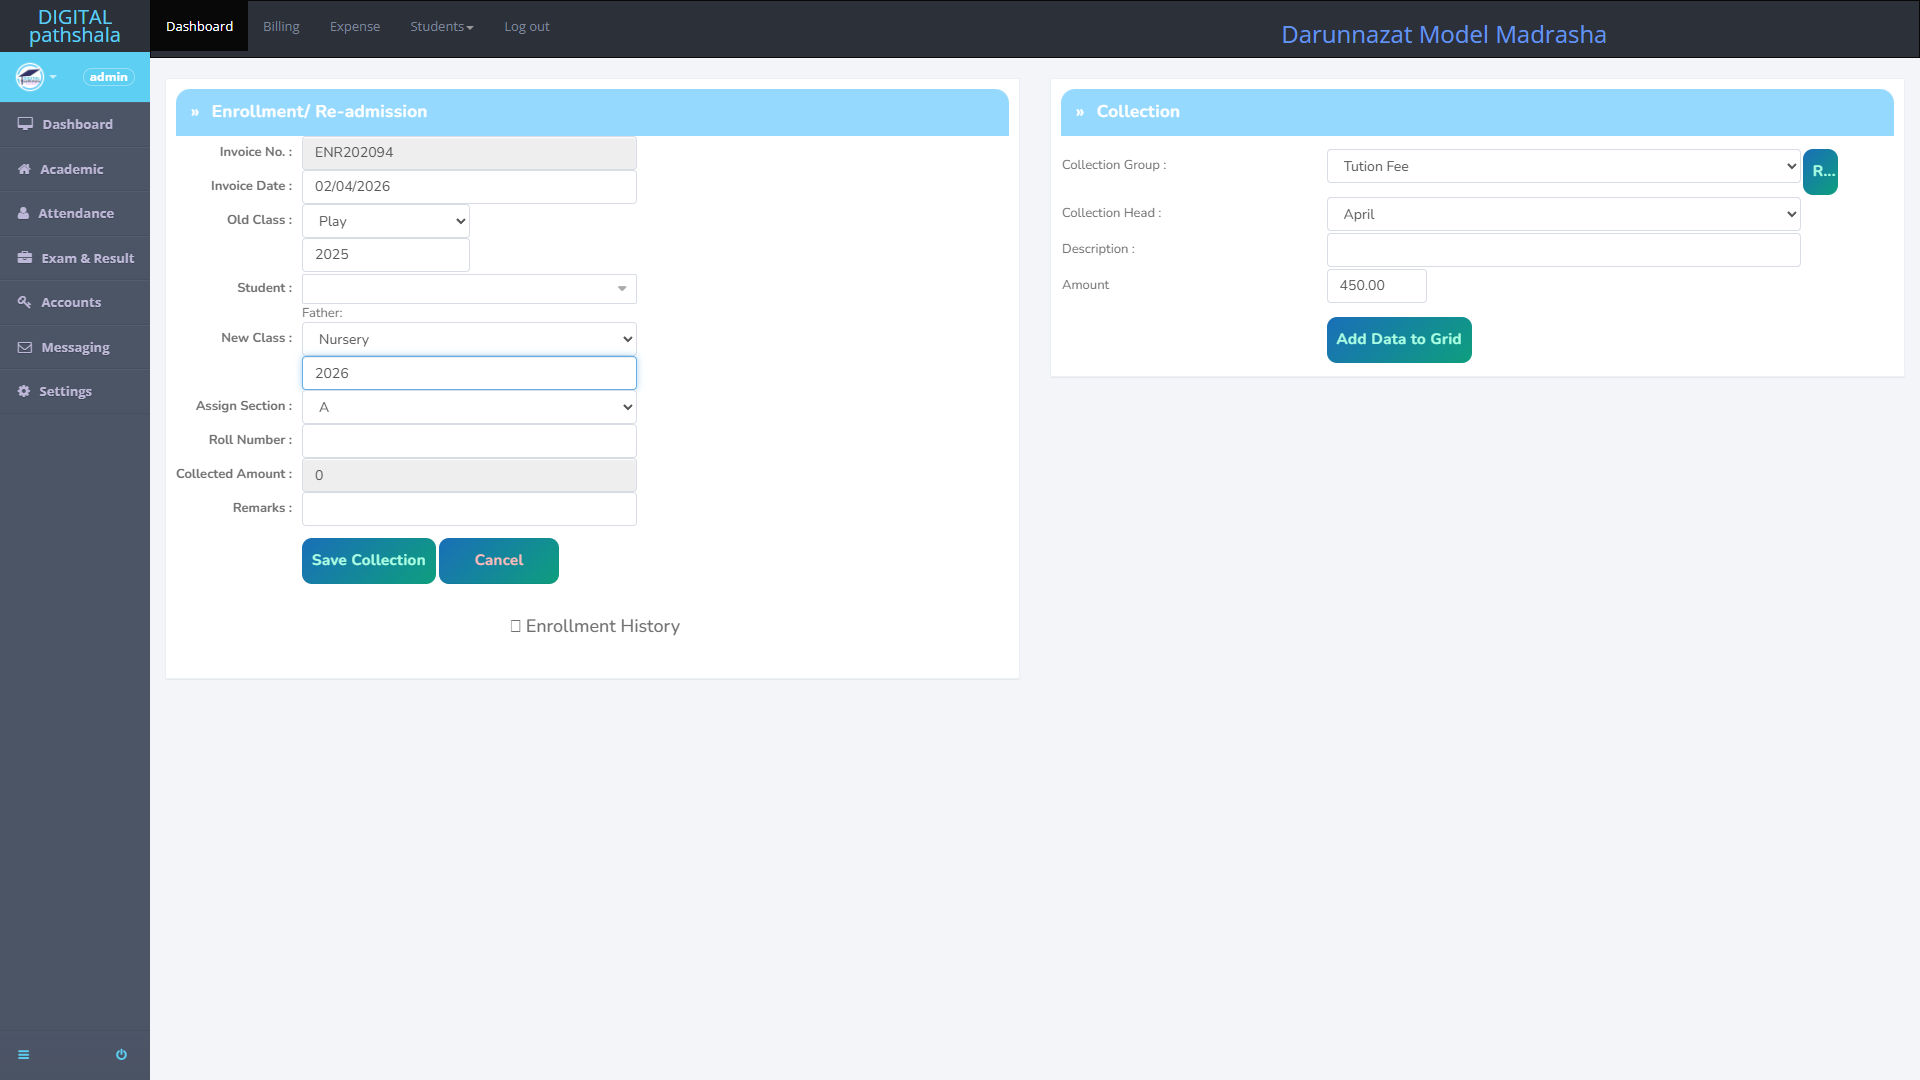This screenshot has height=1080, width=1920.
Task: Toggle the hamburger menu icon at sidebar bottom
Action: (24, 1054)
